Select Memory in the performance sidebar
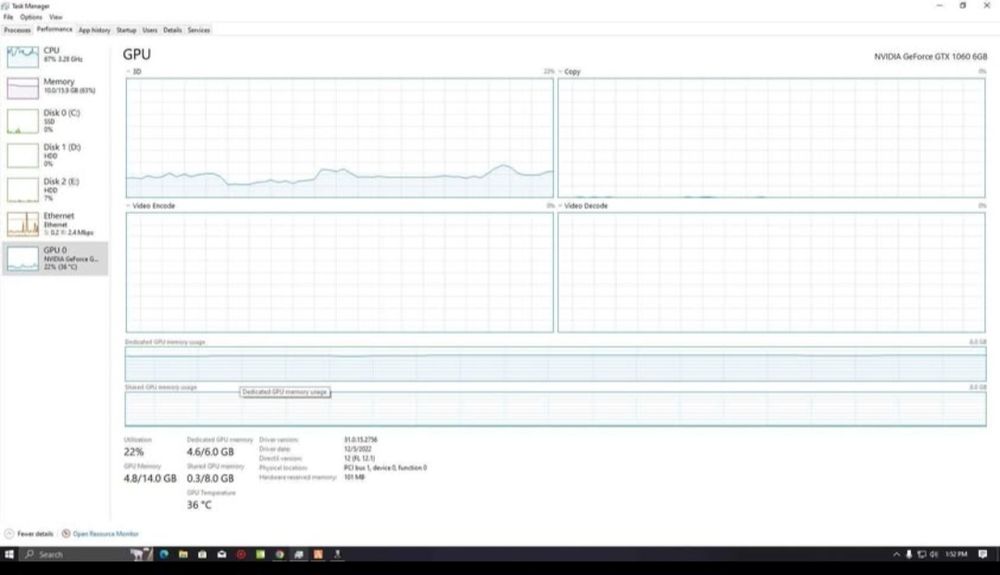 pyautogui.click(x=55, y=87)
